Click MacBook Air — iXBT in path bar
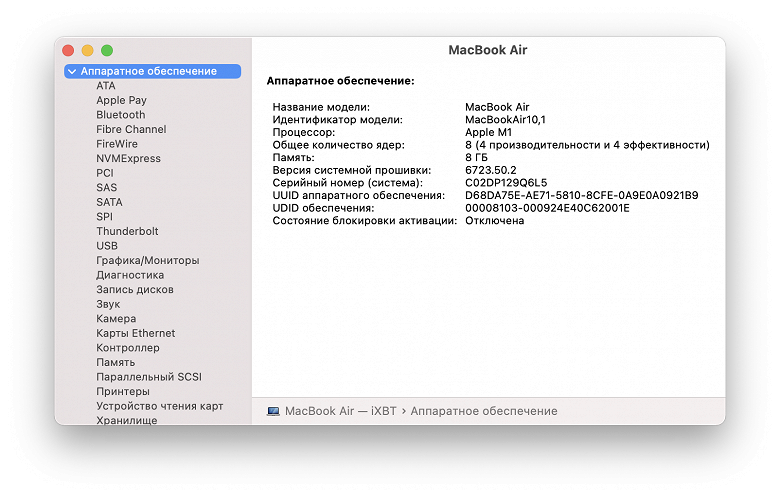This screenshot has height=497, width=780. tap(341, 411)
